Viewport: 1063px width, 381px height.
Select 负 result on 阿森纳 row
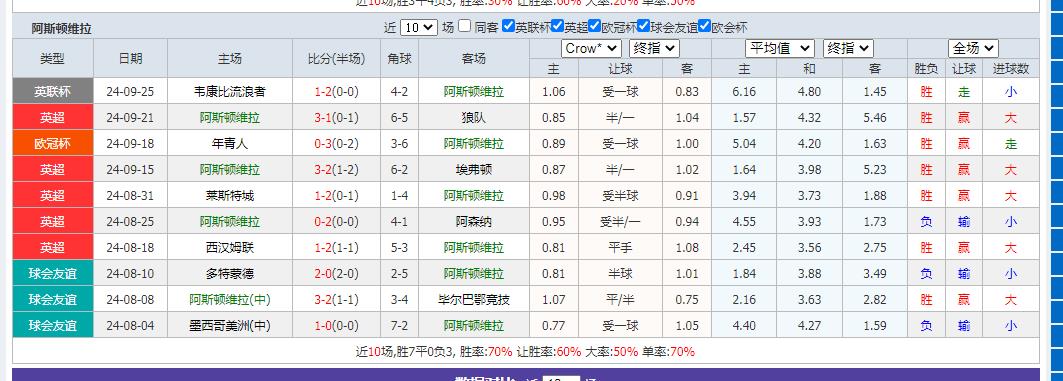926,222
